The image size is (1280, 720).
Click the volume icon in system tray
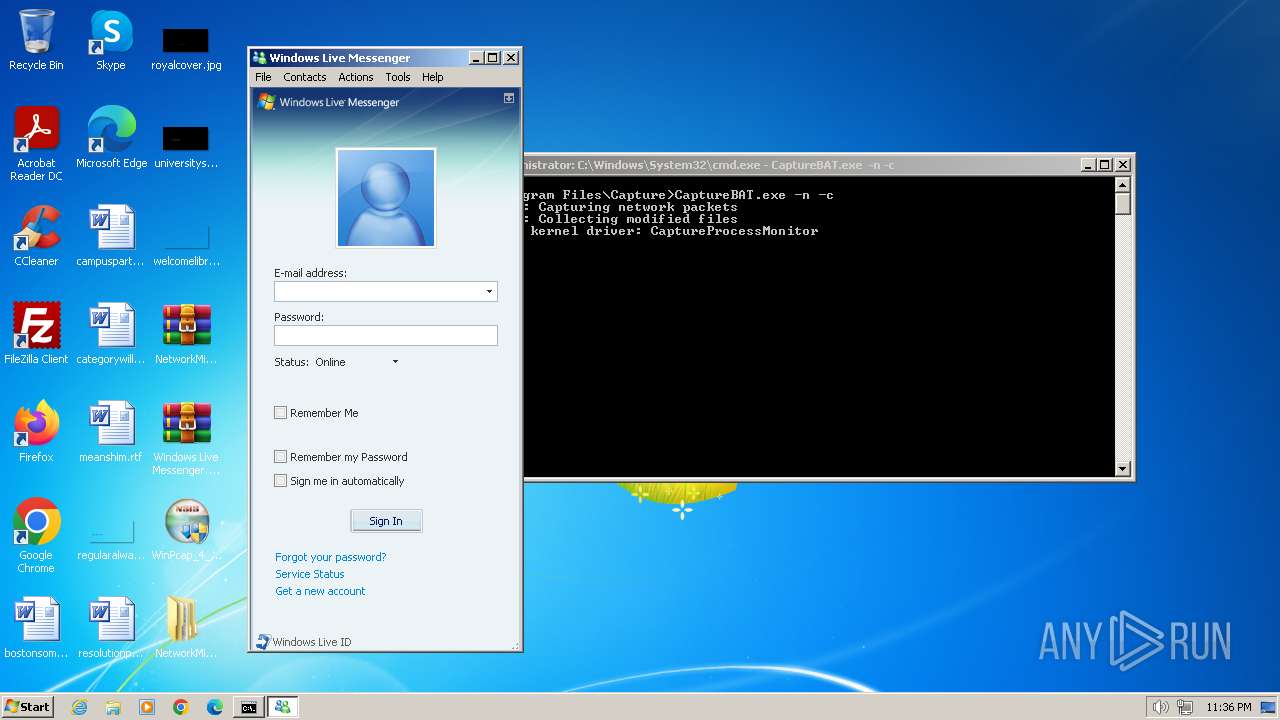point(1160,707)
